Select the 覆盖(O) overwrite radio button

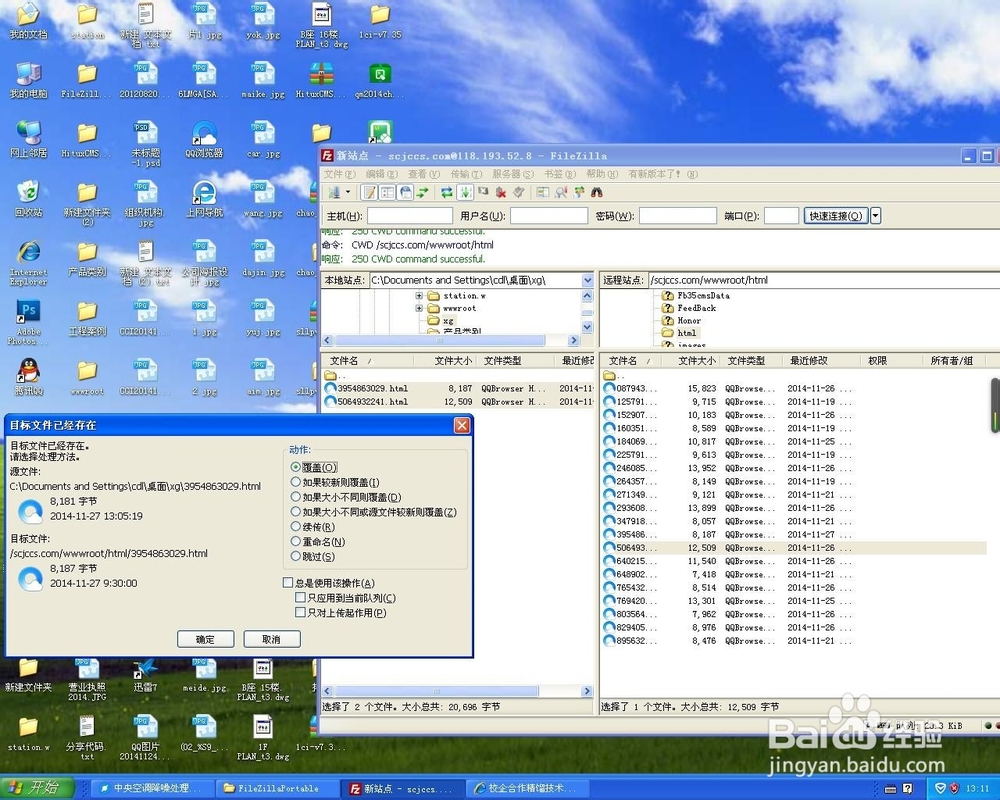295,467
